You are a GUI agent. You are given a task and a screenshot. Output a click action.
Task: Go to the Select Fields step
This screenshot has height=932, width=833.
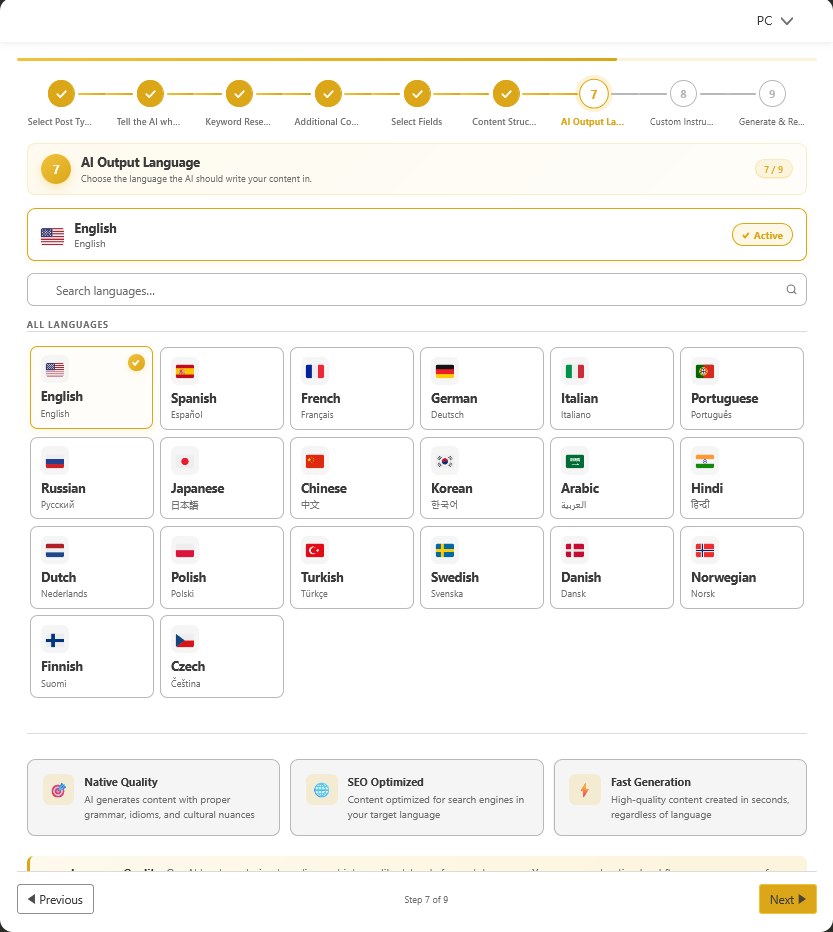click(416, 93)
